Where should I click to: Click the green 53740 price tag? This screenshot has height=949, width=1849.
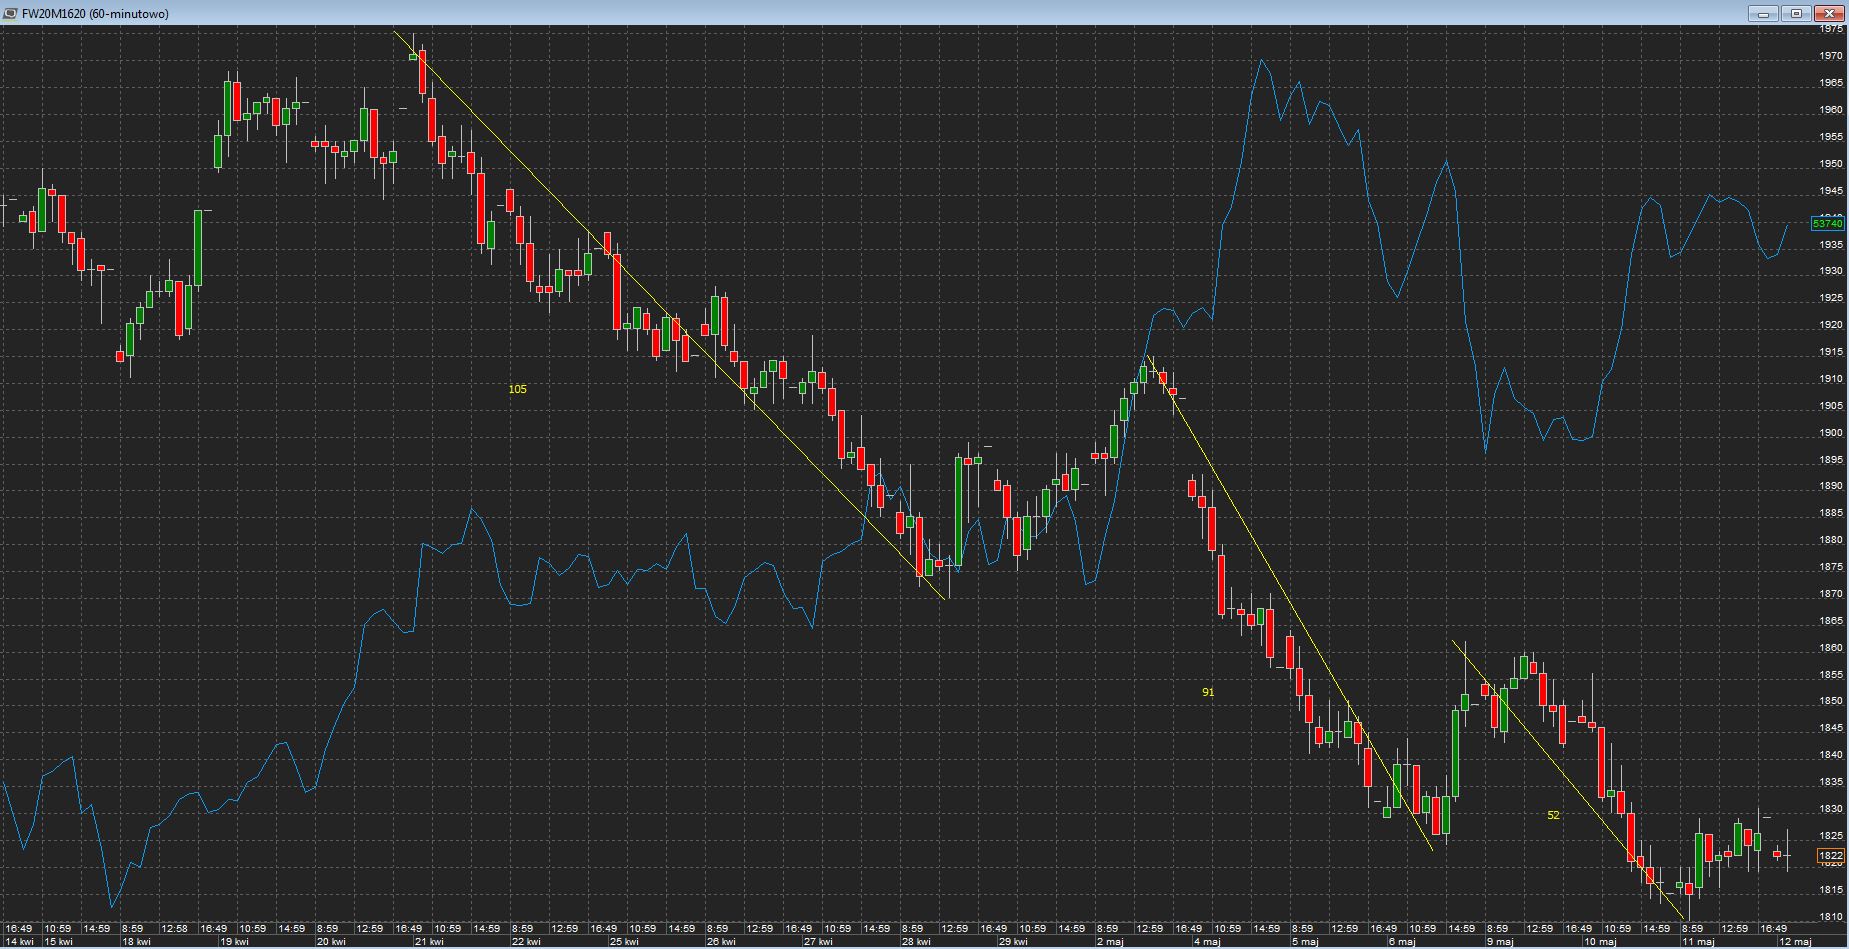pyautogui.click(x=1829, y=224)
